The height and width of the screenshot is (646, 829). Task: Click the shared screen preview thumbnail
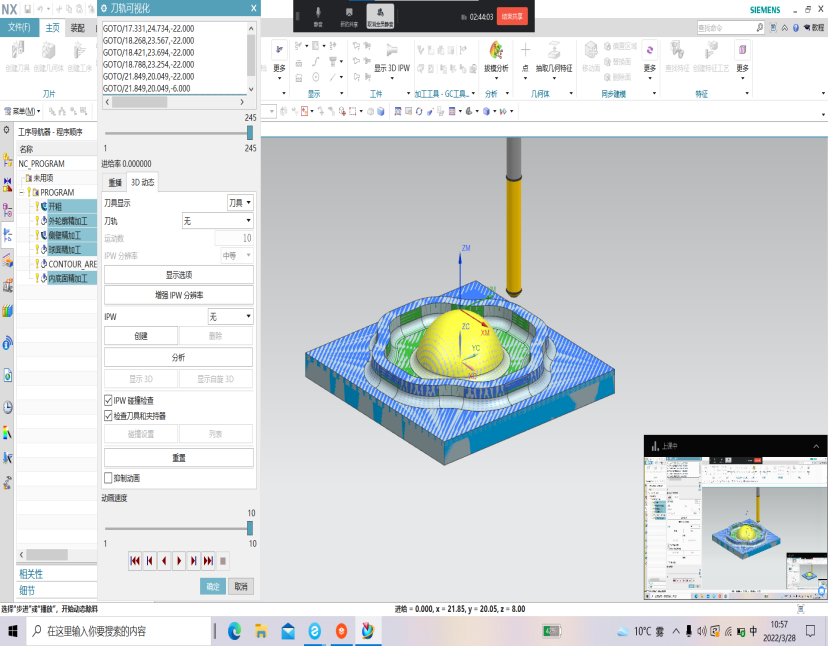735,528
